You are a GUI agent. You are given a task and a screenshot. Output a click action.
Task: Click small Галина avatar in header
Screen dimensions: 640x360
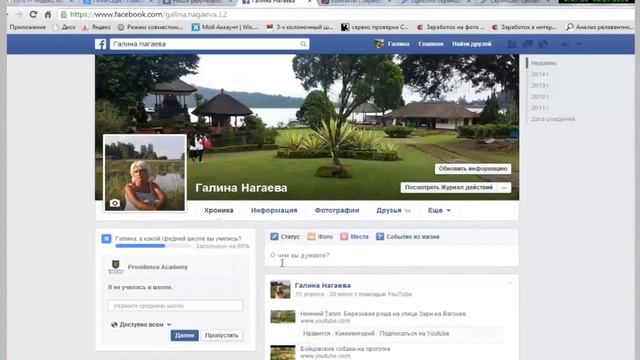pyautogui.click(x=379, y=44)
